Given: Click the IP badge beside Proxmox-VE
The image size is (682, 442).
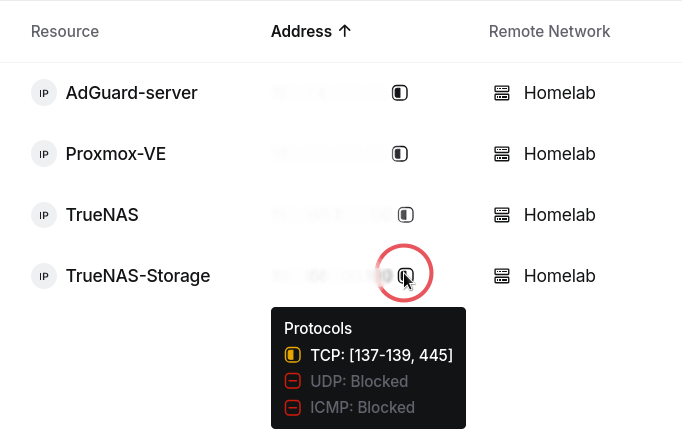Looking at the screenshot, I should (44, 154).
